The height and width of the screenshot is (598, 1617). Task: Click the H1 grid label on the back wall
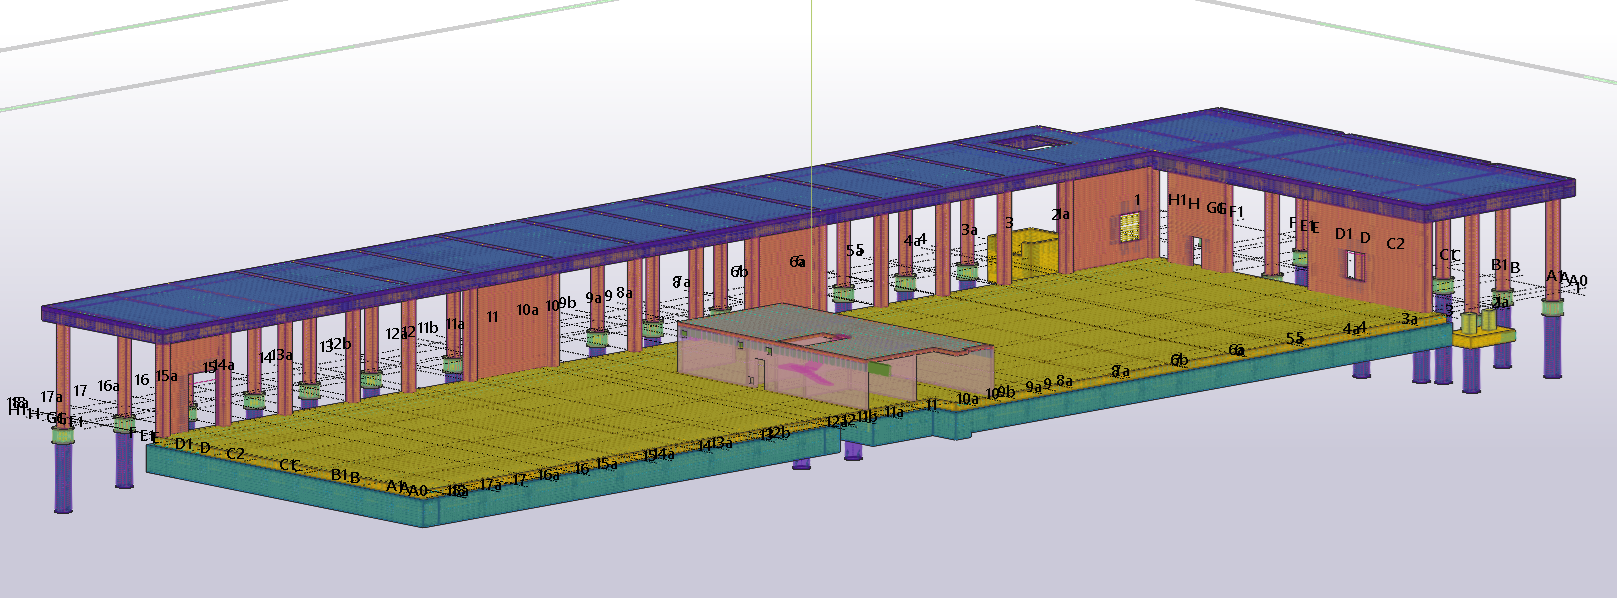[1177, 200]
